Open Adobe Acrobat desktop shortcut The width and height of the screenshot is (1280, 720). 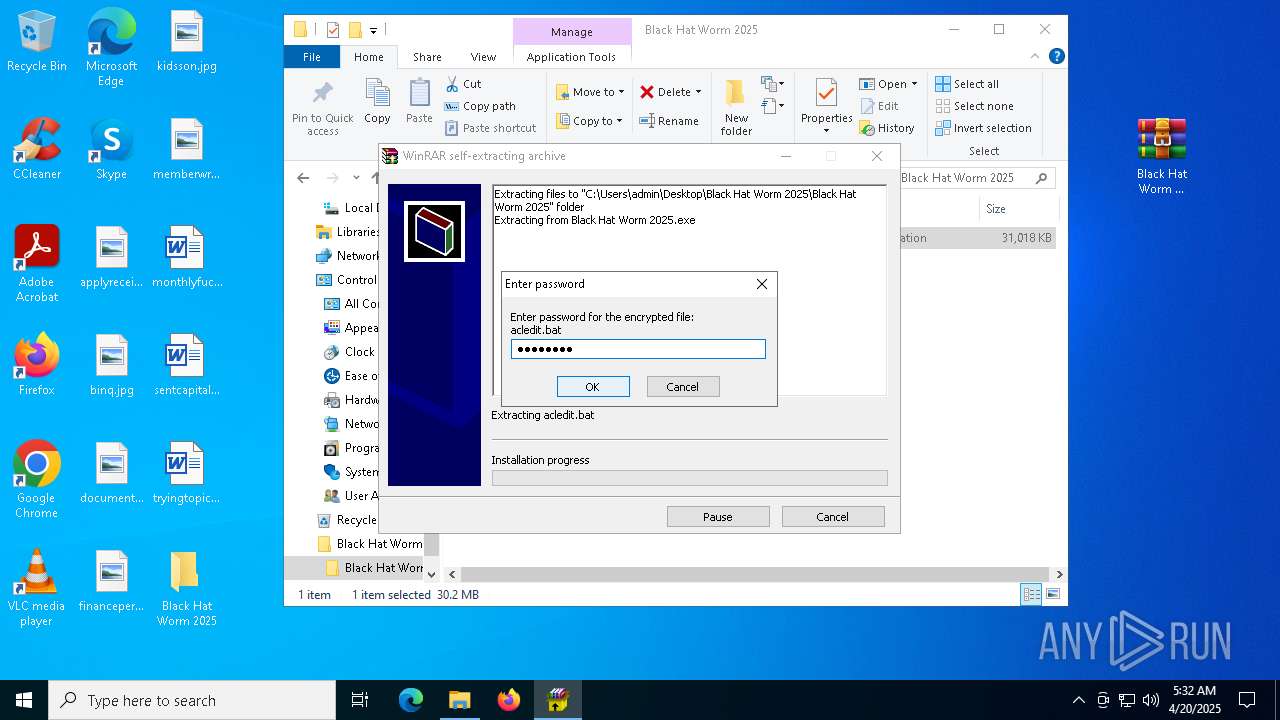tap(37, 263)
